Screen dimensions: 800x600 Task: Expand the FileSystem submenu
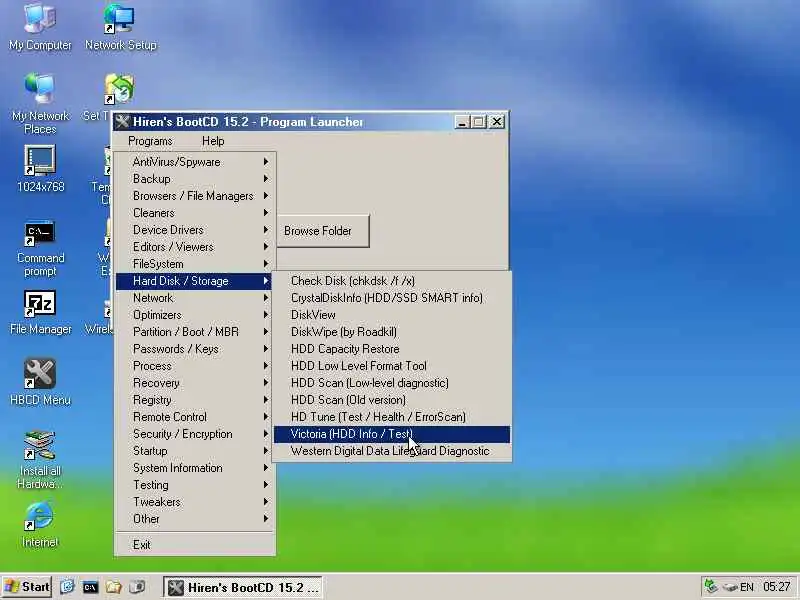196,264
